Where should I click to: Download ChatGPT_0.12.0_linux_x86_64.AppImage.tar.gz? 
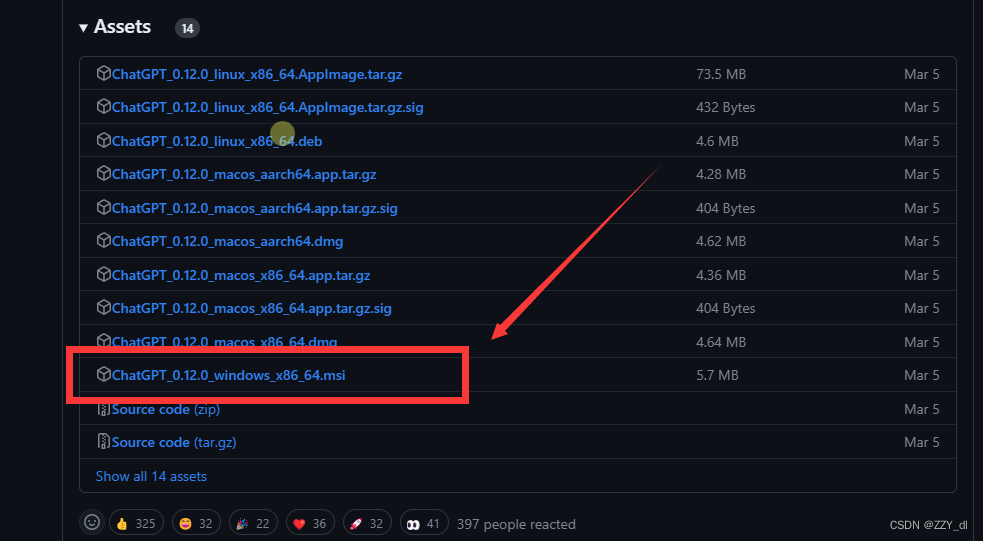coord(257,74)
